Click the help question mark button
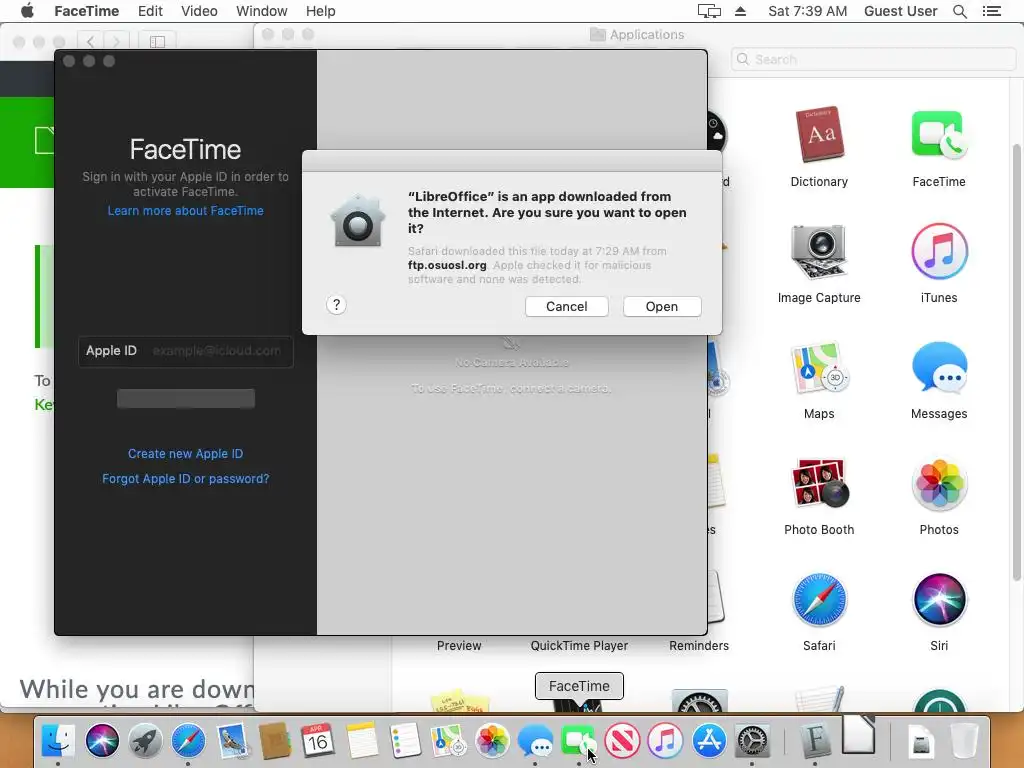This screenshot has height=768, width=1024. point(336,304)
